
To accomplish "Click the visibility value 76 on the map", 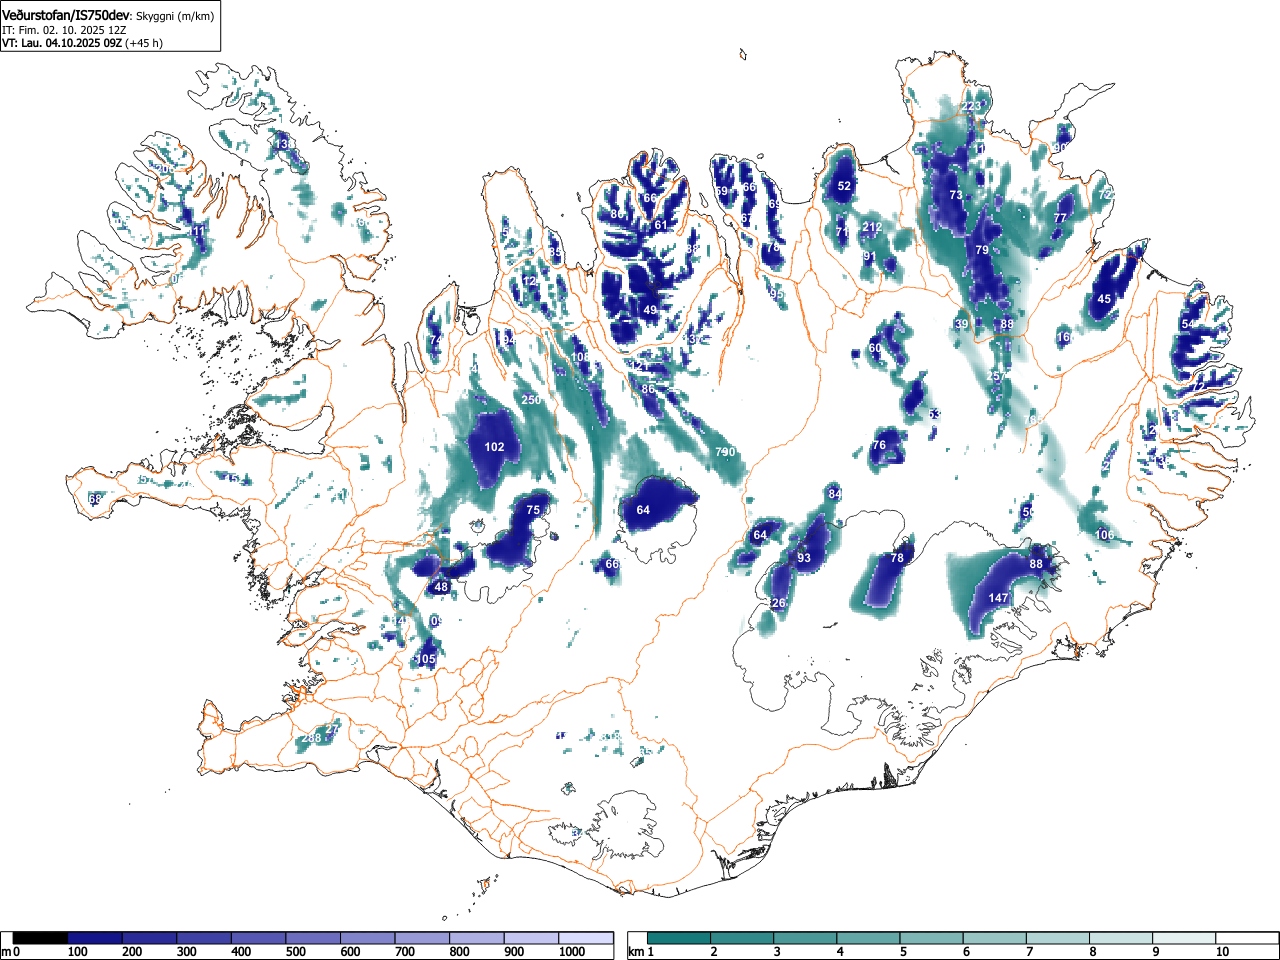I will (879, 446).
